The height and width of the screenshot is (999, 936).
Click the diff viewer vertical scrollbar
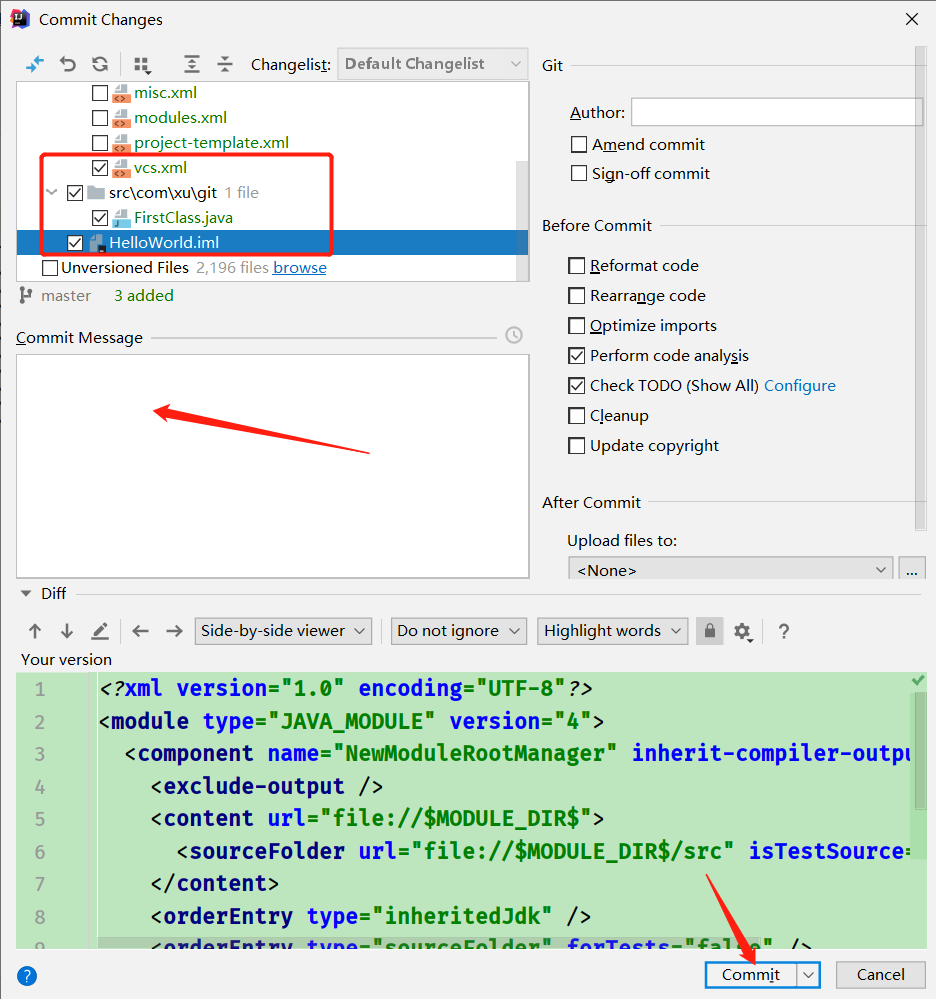pos(921,752)
